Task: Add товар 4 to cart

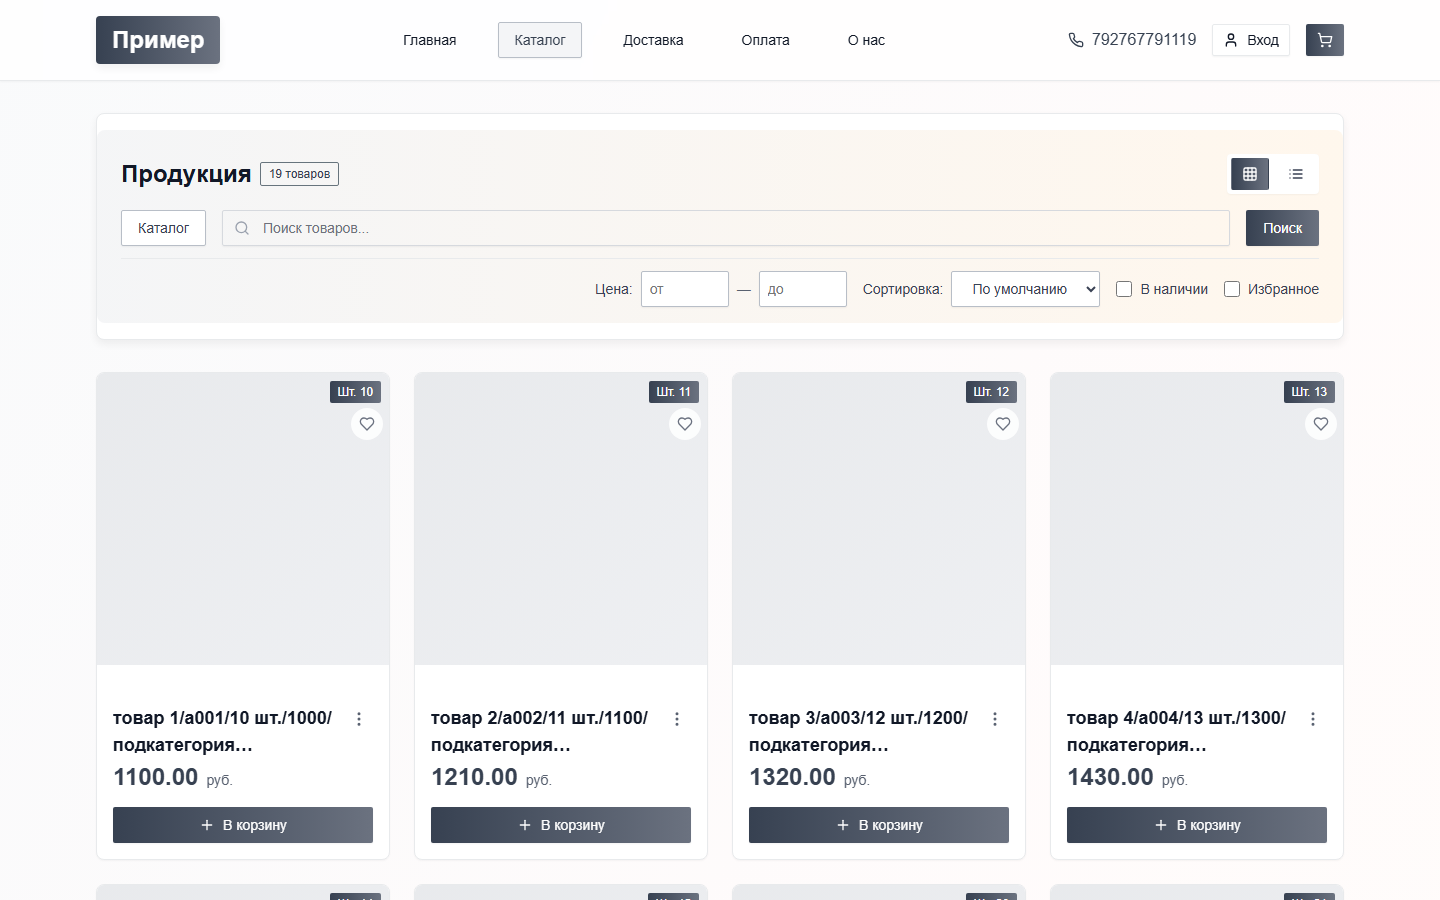Action: 1197,825
